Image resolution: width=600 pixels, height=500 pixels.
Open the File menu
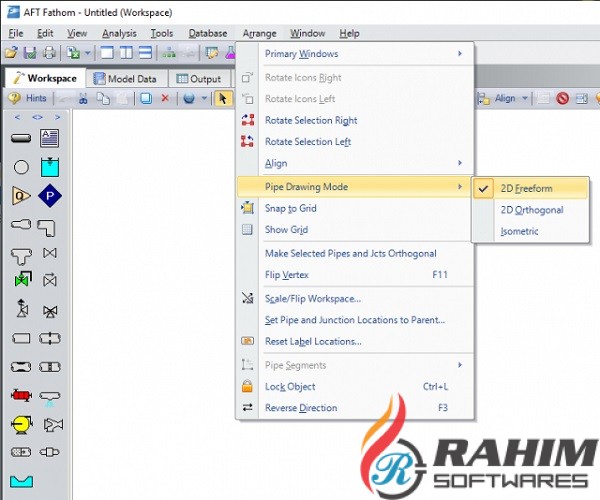16,33
